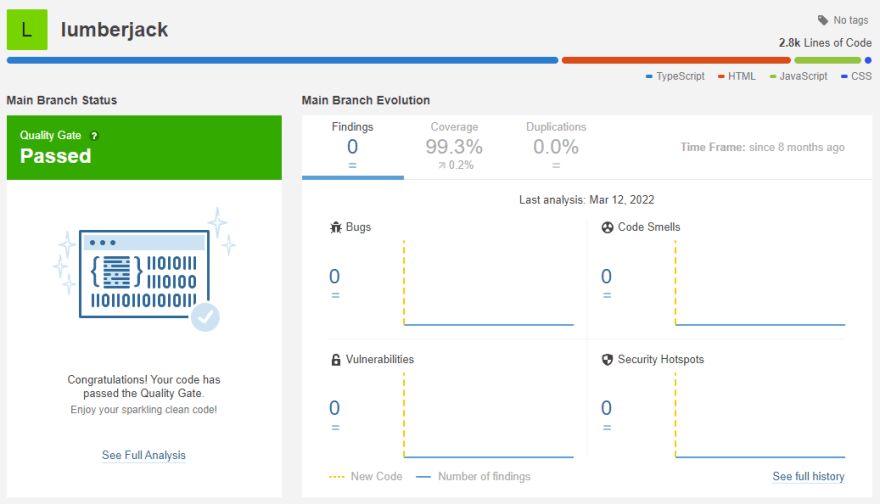Click the green lumberjack project avatar

pos(27,30)
